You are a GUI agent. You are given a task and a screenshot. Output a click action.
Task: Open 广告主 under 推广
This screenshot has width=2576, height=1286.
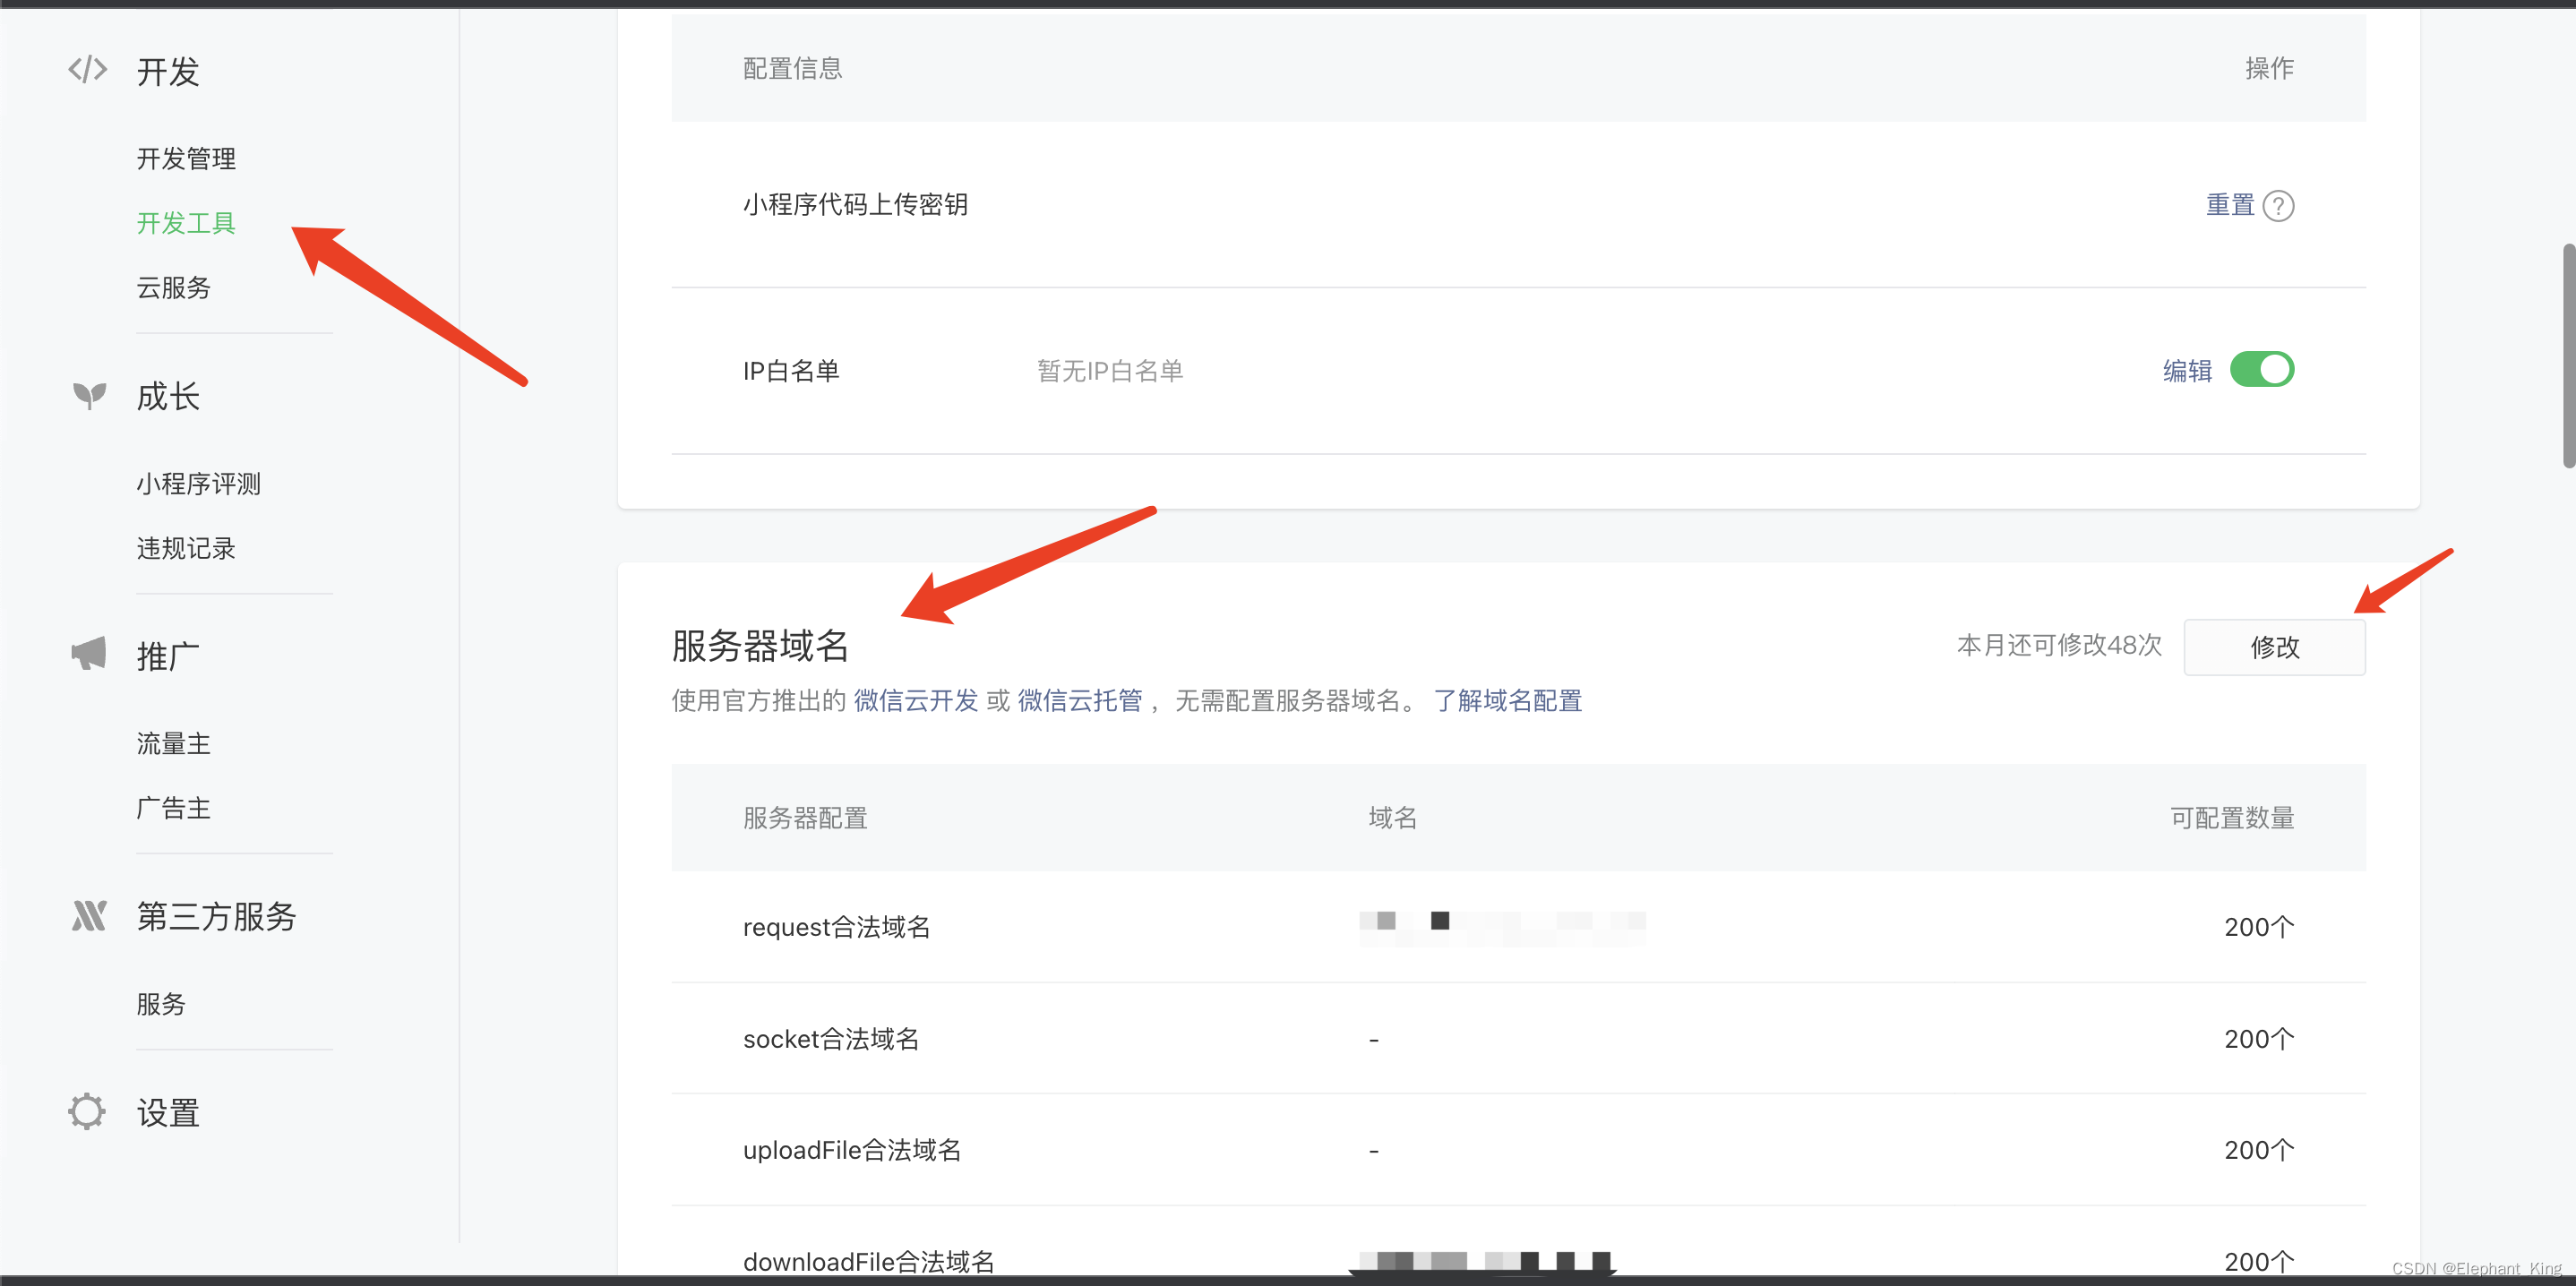tap(174, 808)
